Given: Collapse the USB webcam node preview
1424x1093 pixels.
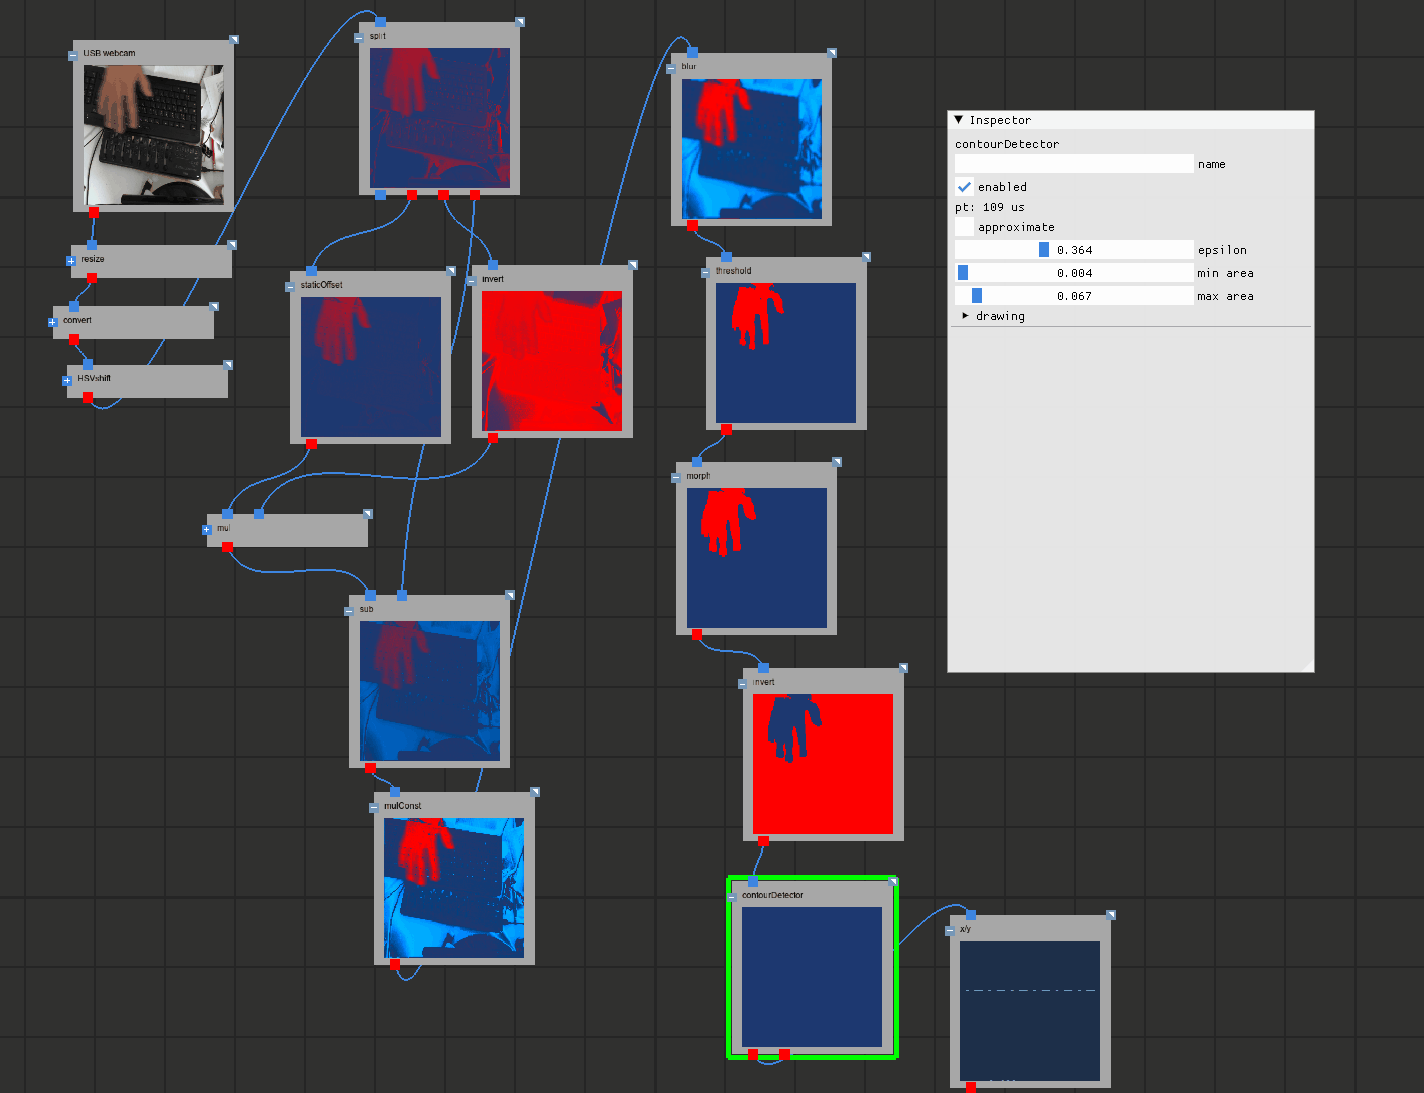Looking at the screenshot, I should point(73,56).
